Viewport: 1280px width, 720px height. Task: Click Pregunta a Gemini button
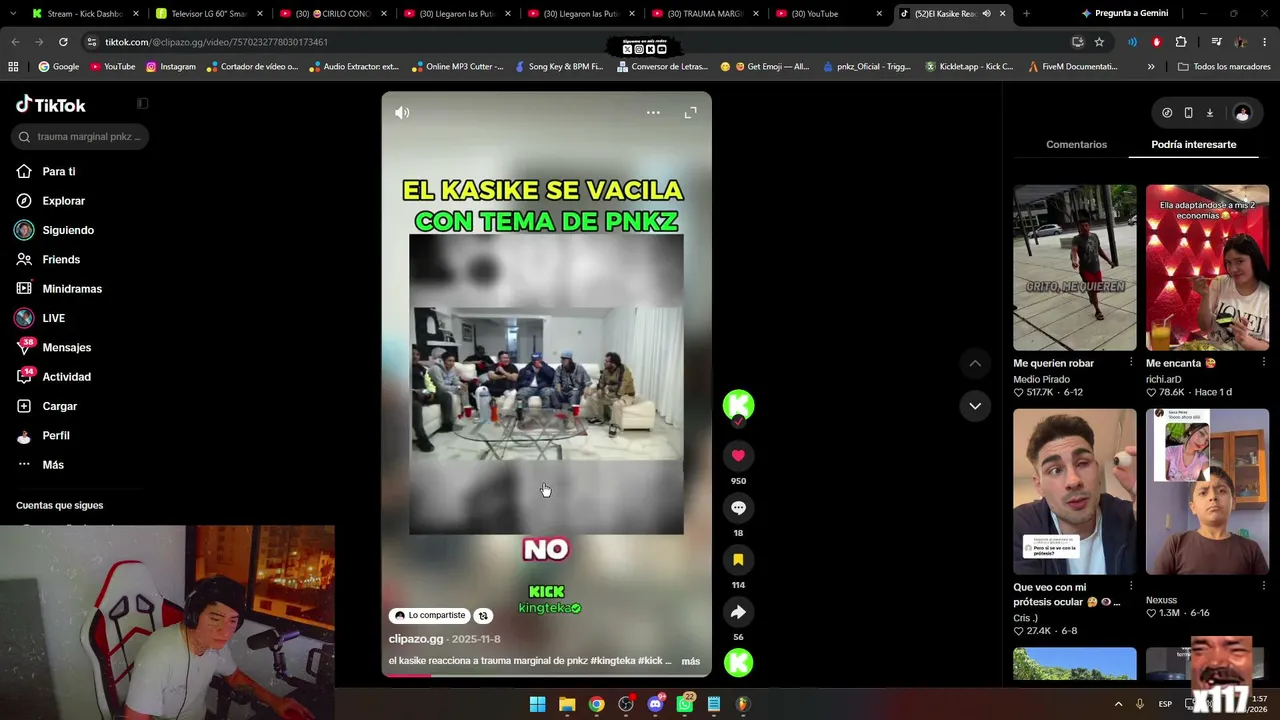tap(1124, 14)
